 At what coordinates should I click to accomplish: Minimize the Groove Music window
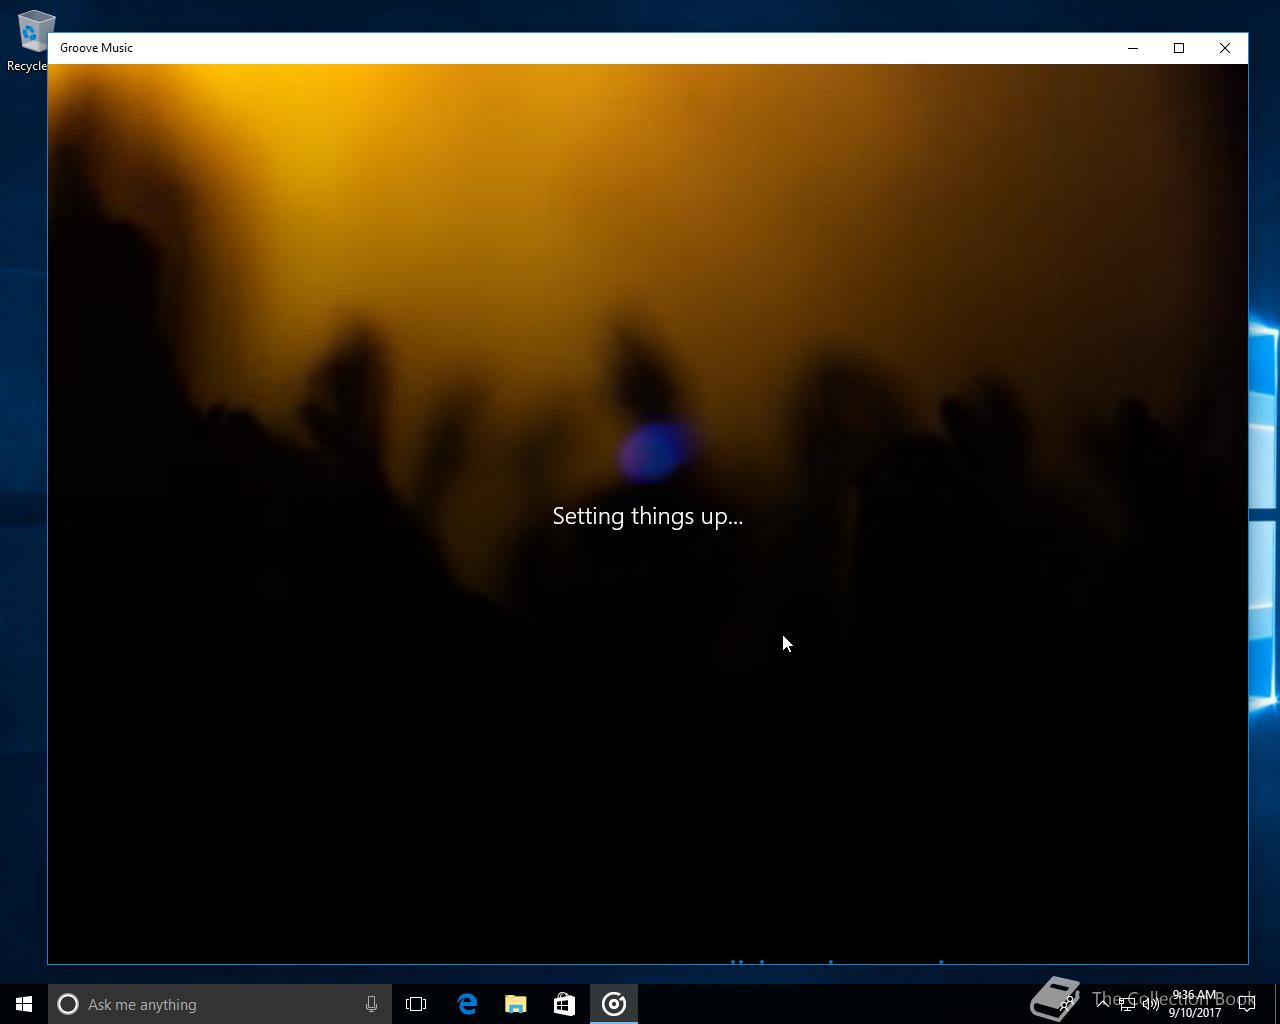tap(1133, 48)
